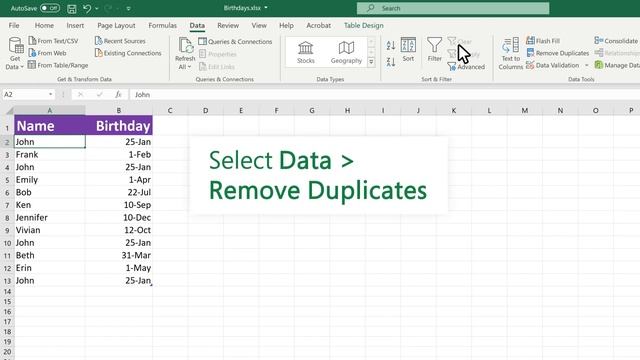The width and height of the screenshot is (640, 360).
Task: Open the Name Box dropdown
Action: (50, 94)
